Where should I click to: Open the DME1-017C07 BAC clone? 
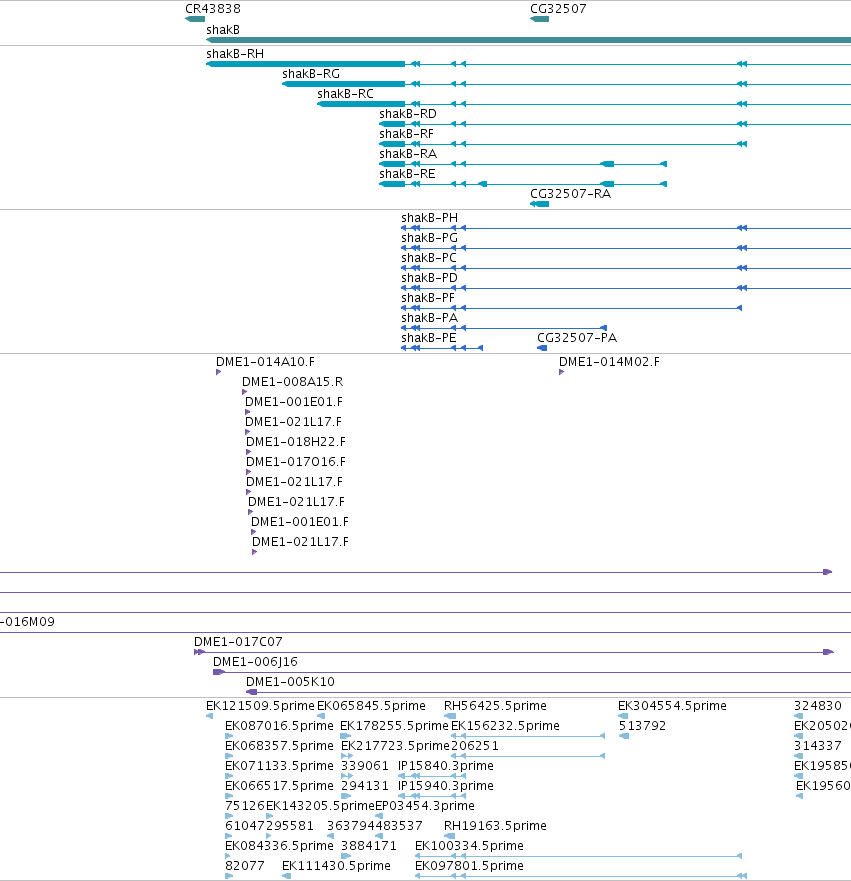pyautogui.click(x=513, y=652)
